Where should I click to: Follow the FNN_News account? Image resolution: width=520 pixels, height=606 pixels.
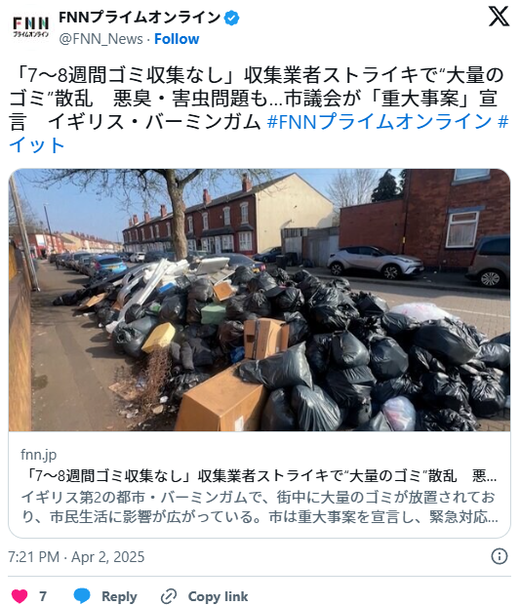click(177, 39)
